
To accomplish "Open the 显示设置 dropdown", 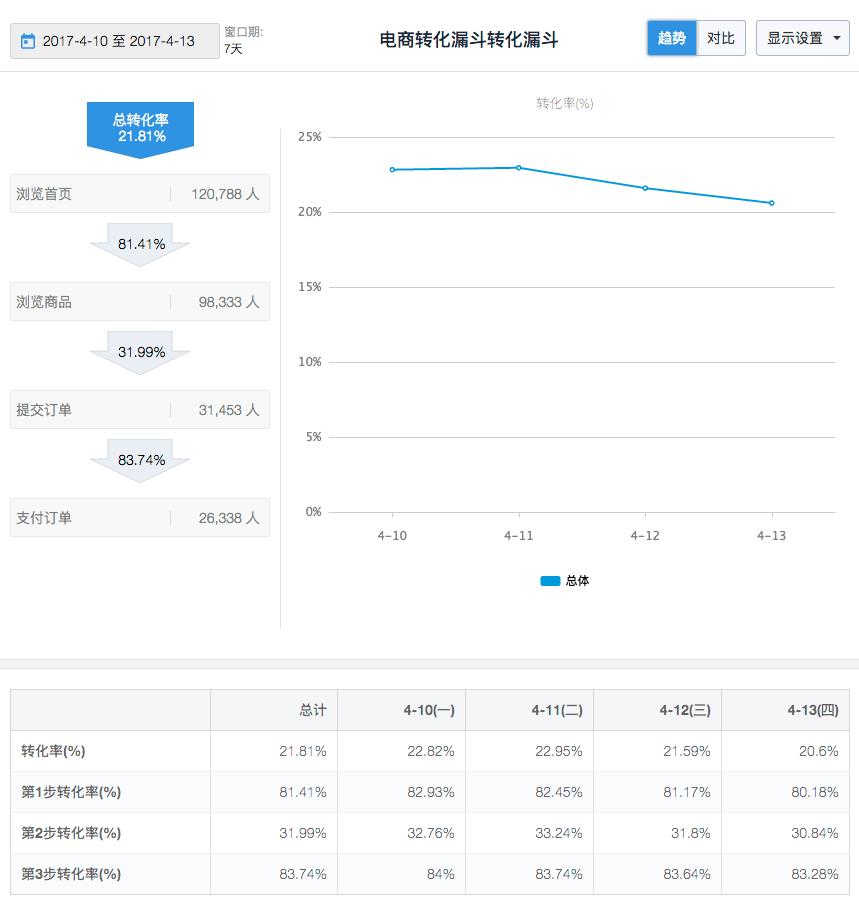I will click(x=797, y=38).
